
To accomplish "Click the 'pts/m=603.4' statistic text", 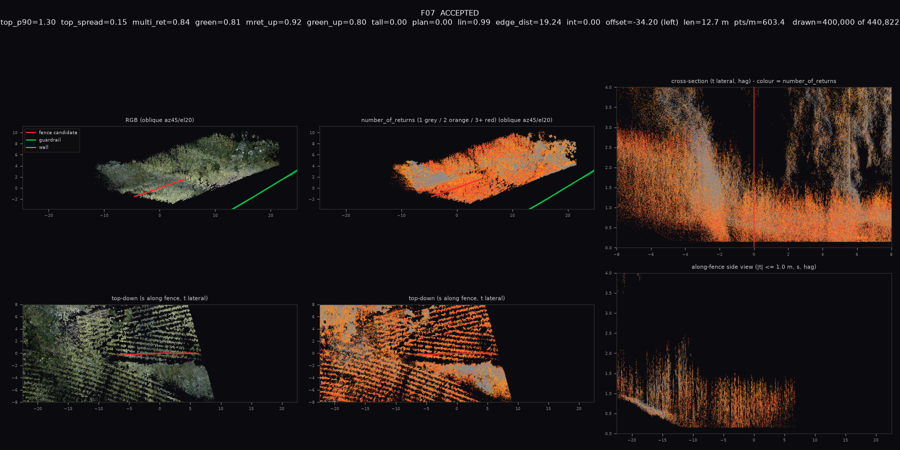I will point(760,22).
